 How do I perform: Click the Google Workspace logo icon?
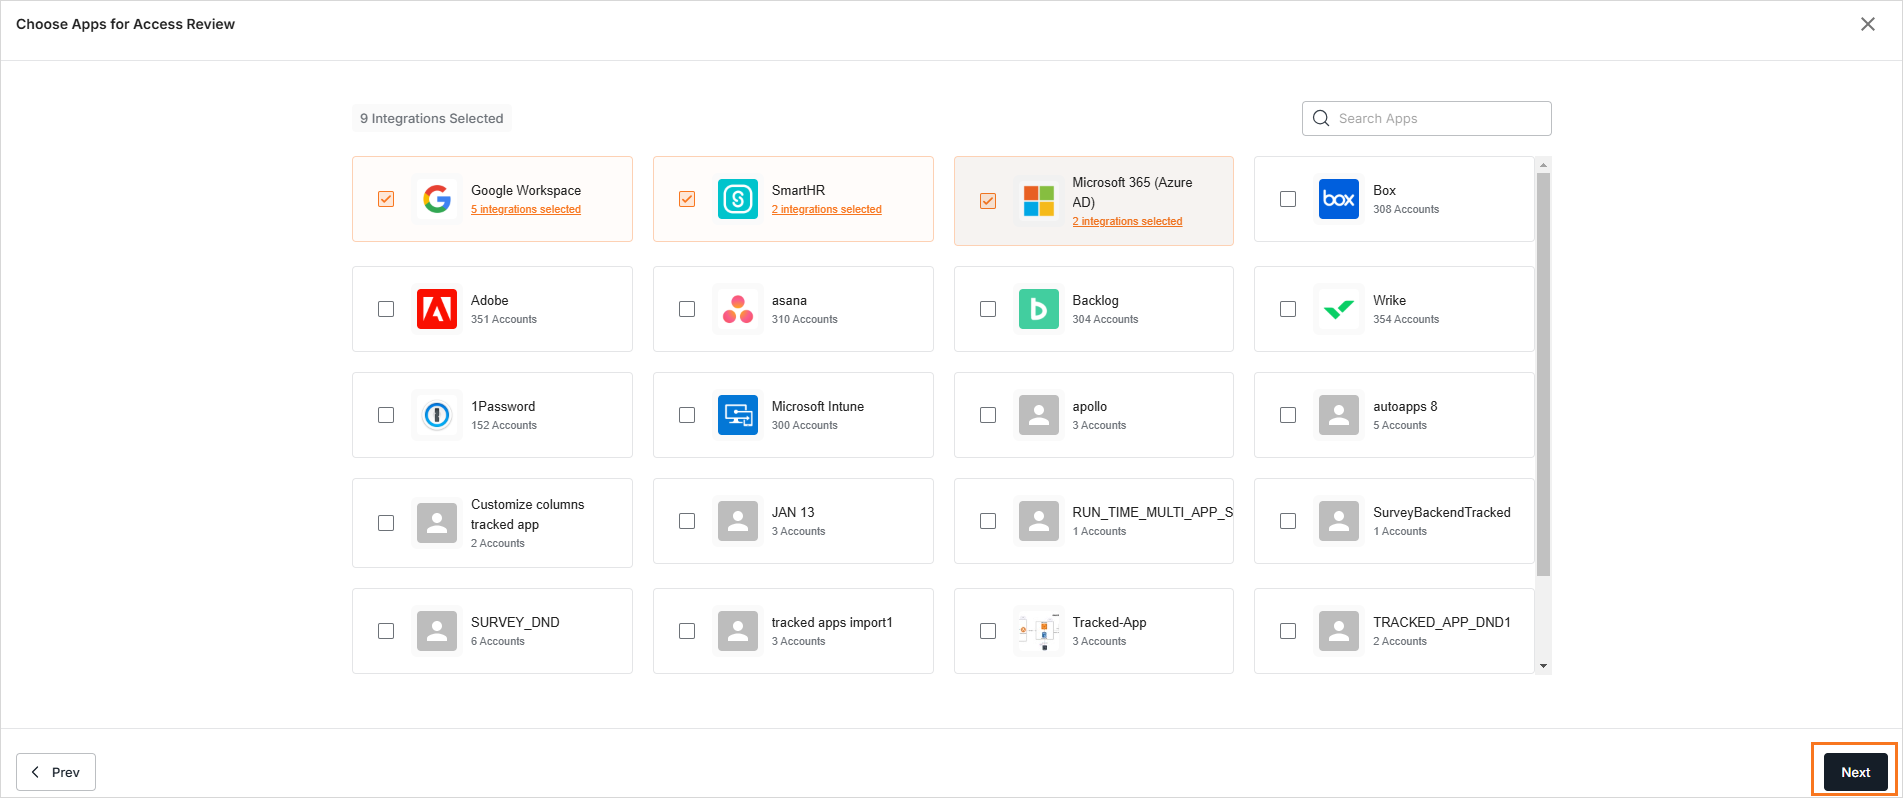tap(437, 199)
